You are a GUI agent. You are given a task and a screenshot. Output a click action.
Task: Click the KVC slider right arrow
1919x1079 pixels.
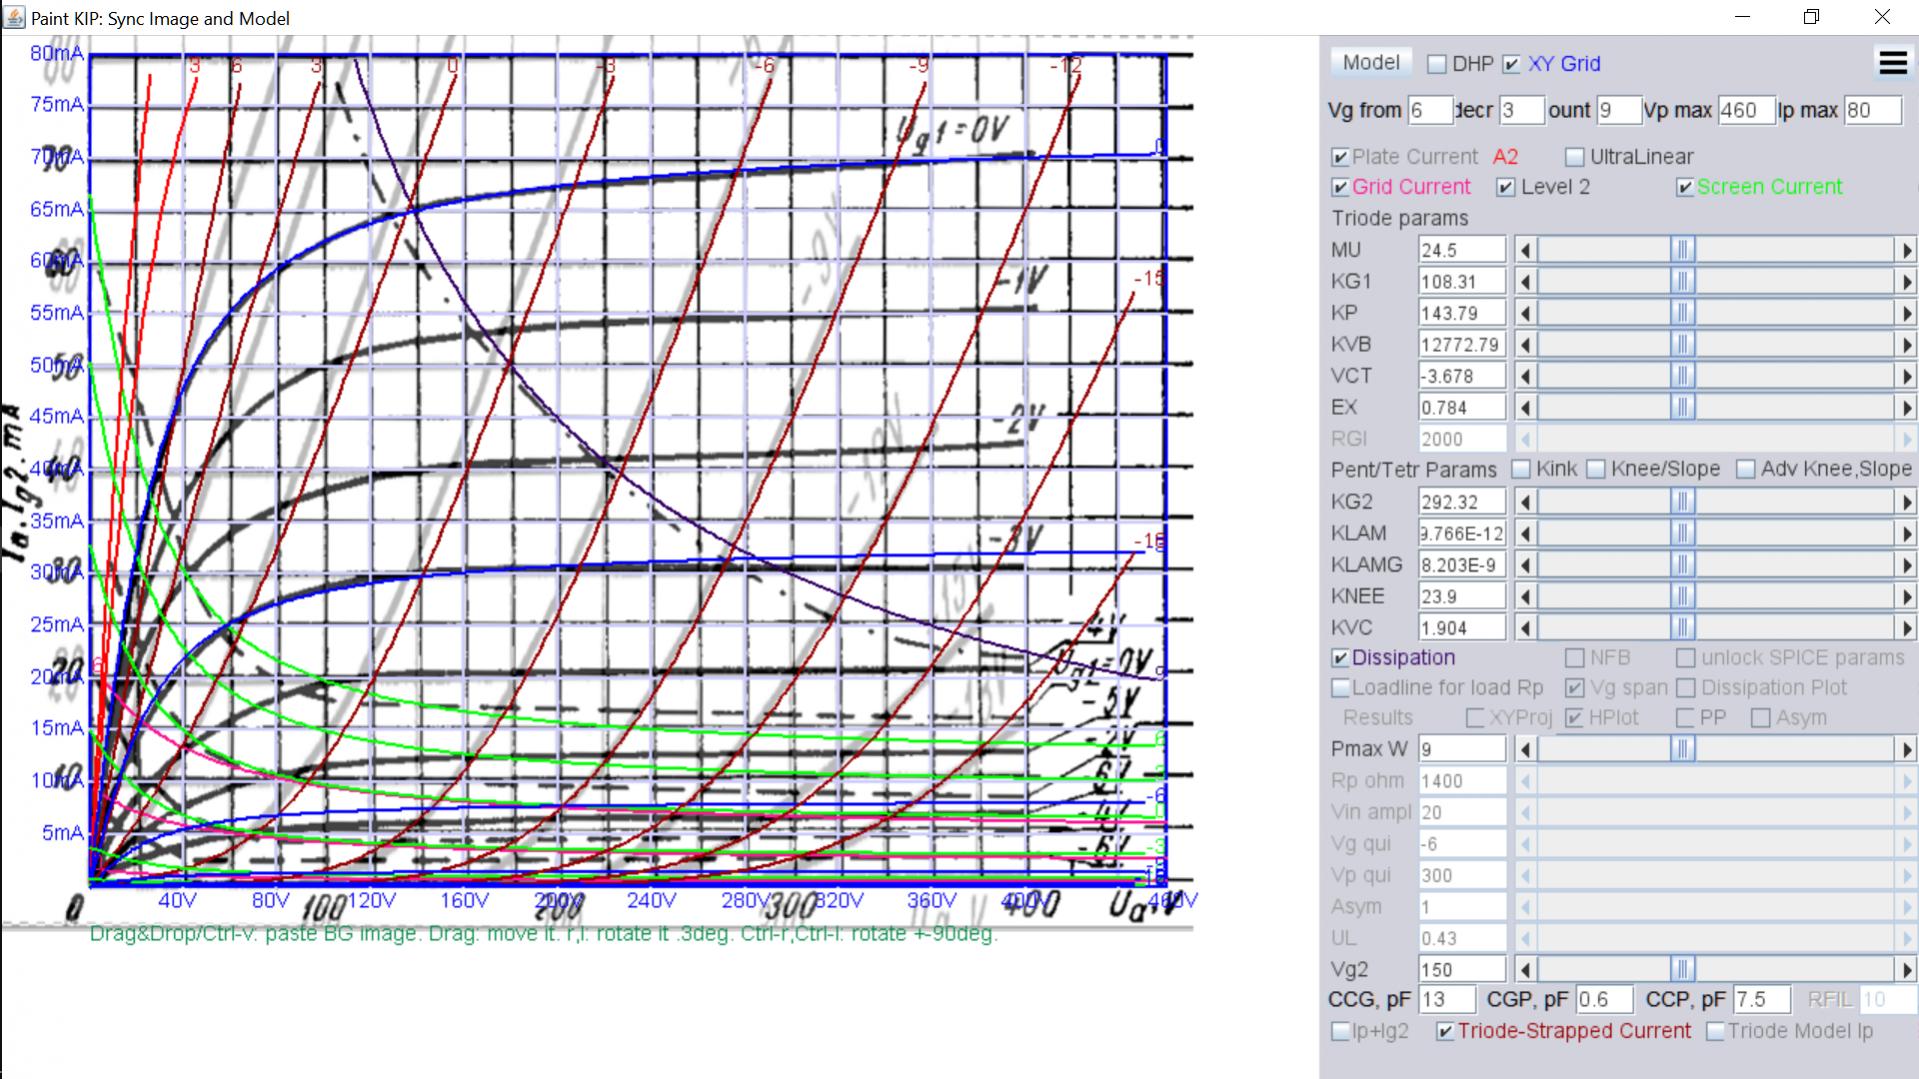[1906, 628]
